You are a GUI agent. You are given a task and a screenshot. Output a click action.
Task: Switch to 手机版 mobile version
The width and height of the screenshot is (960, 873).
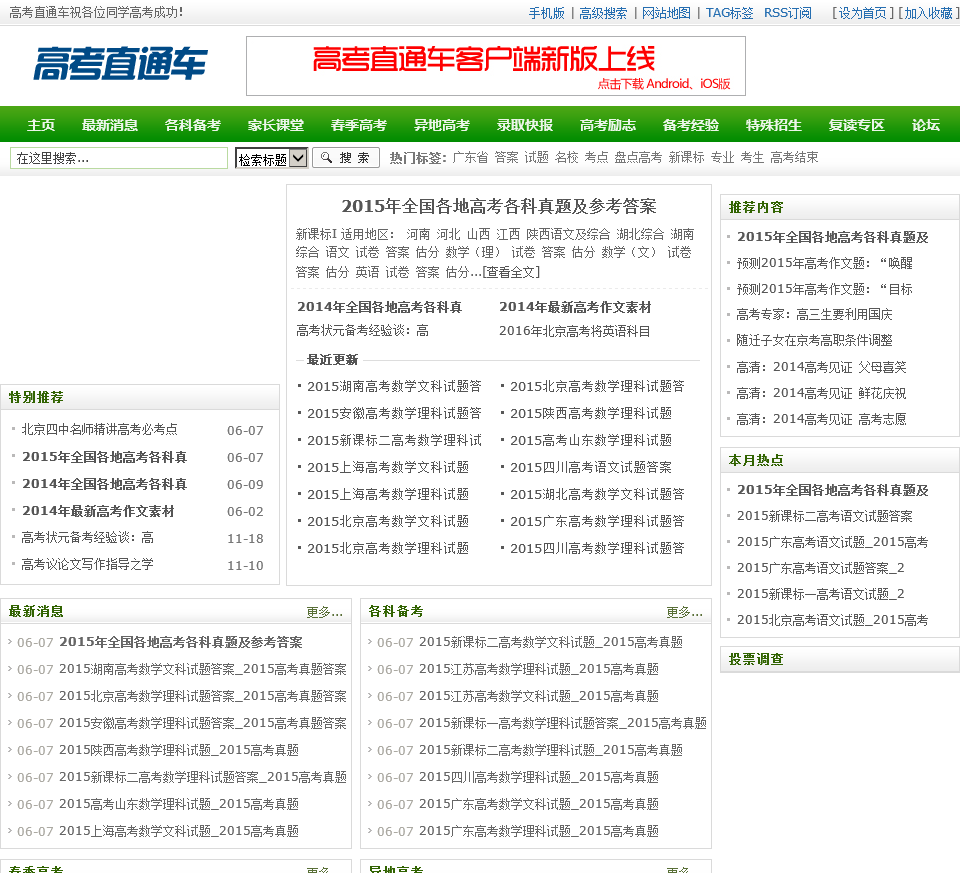coord(547,13)
